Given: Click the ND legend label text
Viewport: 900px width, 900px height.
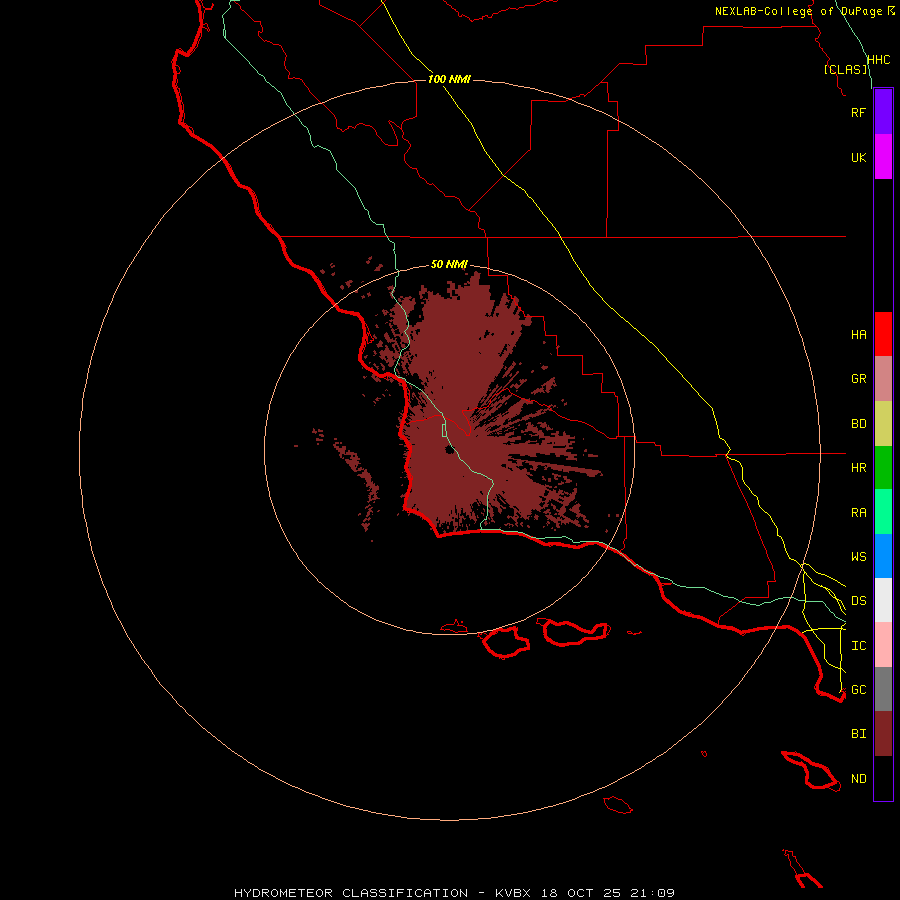Looking at the screenshot, I should click(858, 779).
